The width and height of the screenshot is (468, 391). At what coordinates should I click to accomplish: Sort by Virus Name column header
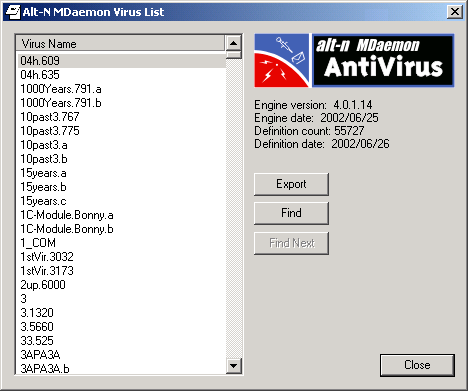point(120,43)
